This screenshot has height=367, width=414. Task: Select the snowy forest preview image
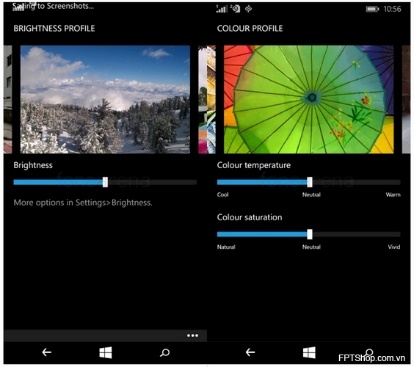[105, 99]
